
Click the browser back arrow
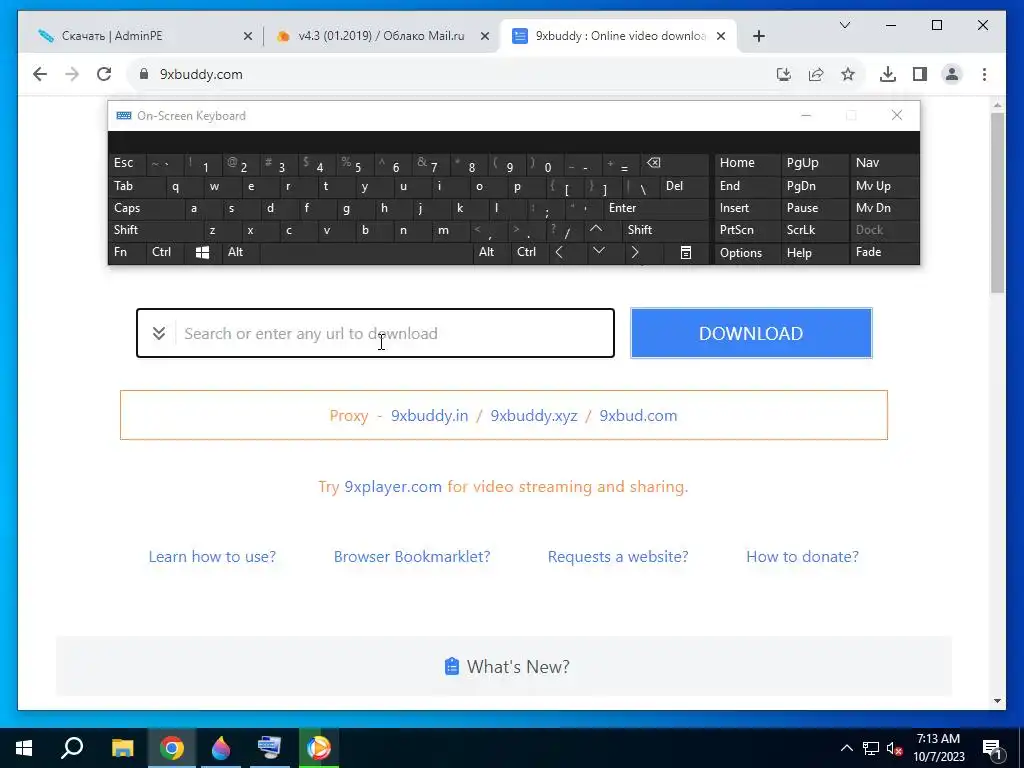point(40,74)
